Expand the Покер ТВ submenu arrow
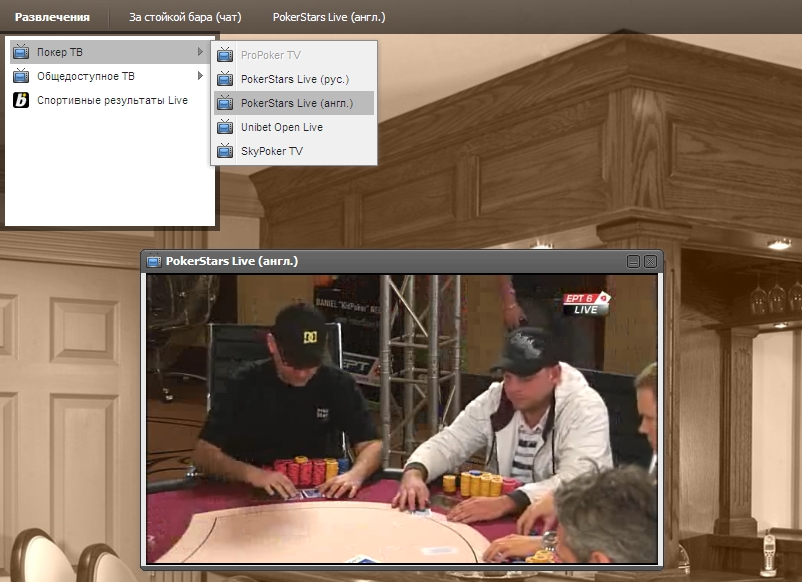Viewport: 802px width, 582px height. (200, 52)
